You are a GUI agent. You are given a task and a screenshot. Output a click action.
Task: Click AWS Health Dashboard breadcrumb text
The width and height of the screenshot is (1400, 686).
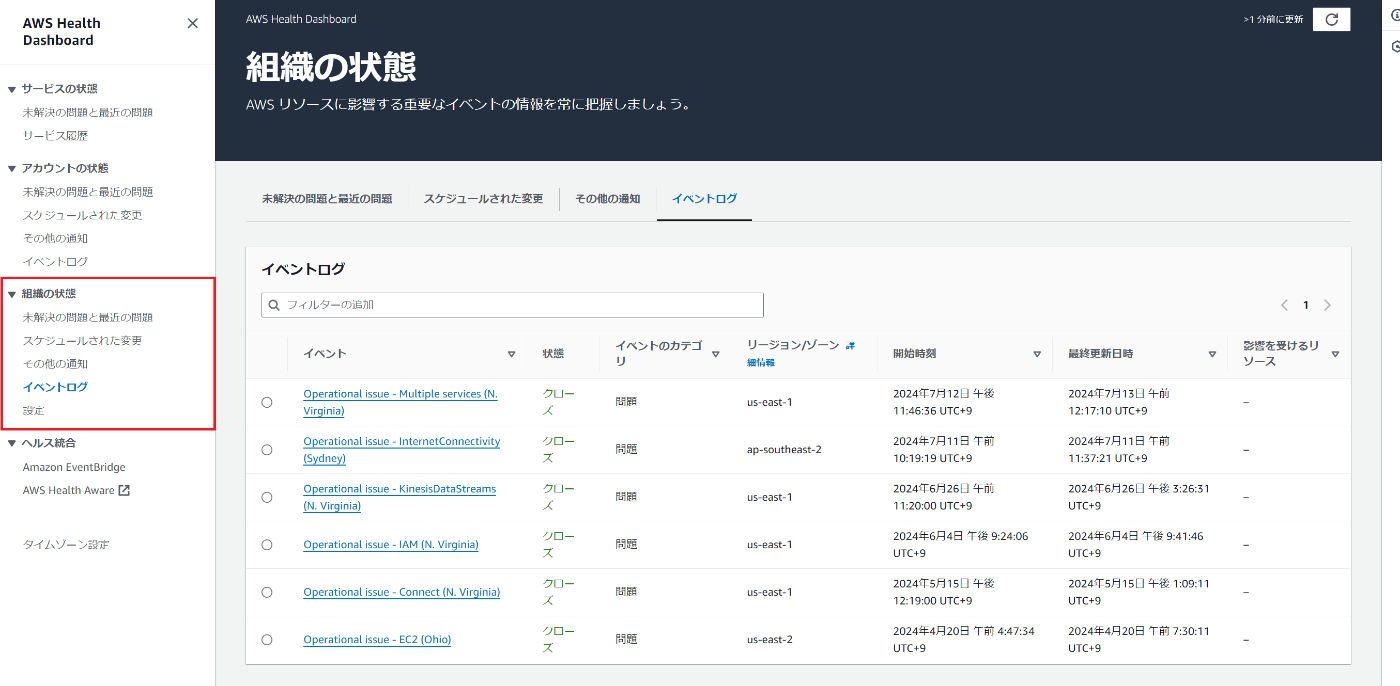pos(301,19)
